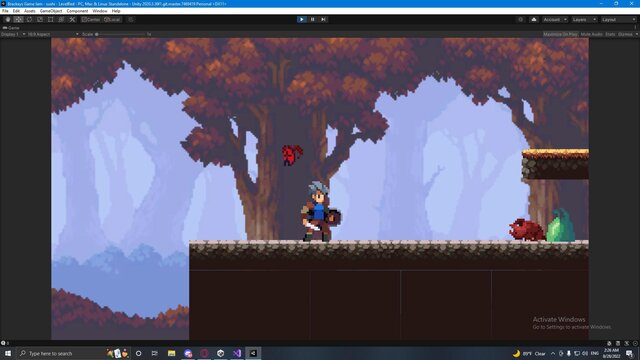Select the Scale tool in Unity toolbar
Viewport: 640px width, 360px height.
tap(40, 20)
